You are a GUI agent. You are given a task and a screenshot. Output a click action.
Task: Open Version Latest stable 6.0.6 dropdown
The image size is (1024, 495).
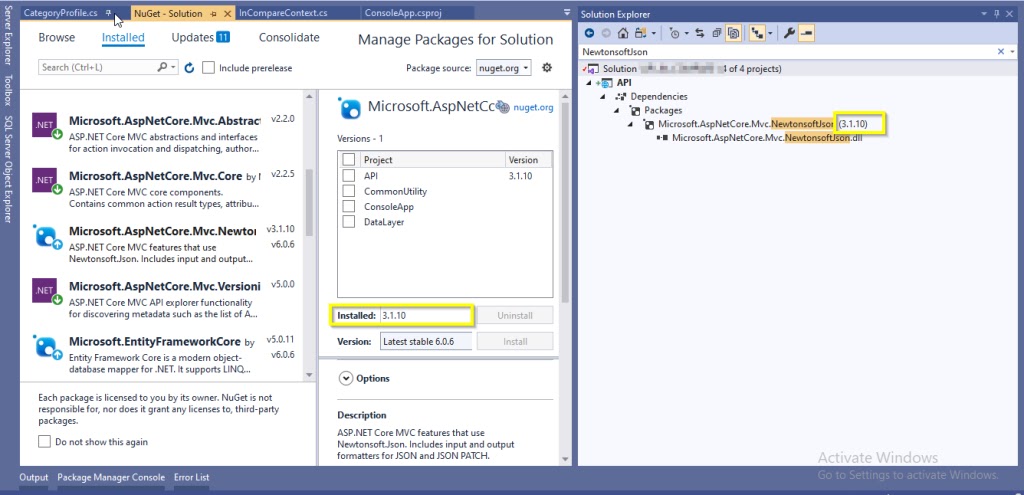click(426, 342)
